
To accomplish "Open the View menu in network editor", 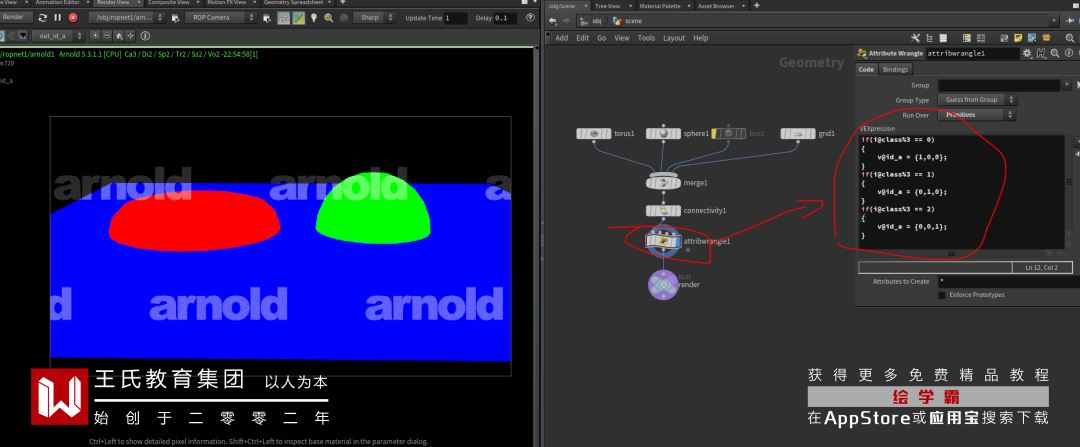I will click(x=622, y=39).
